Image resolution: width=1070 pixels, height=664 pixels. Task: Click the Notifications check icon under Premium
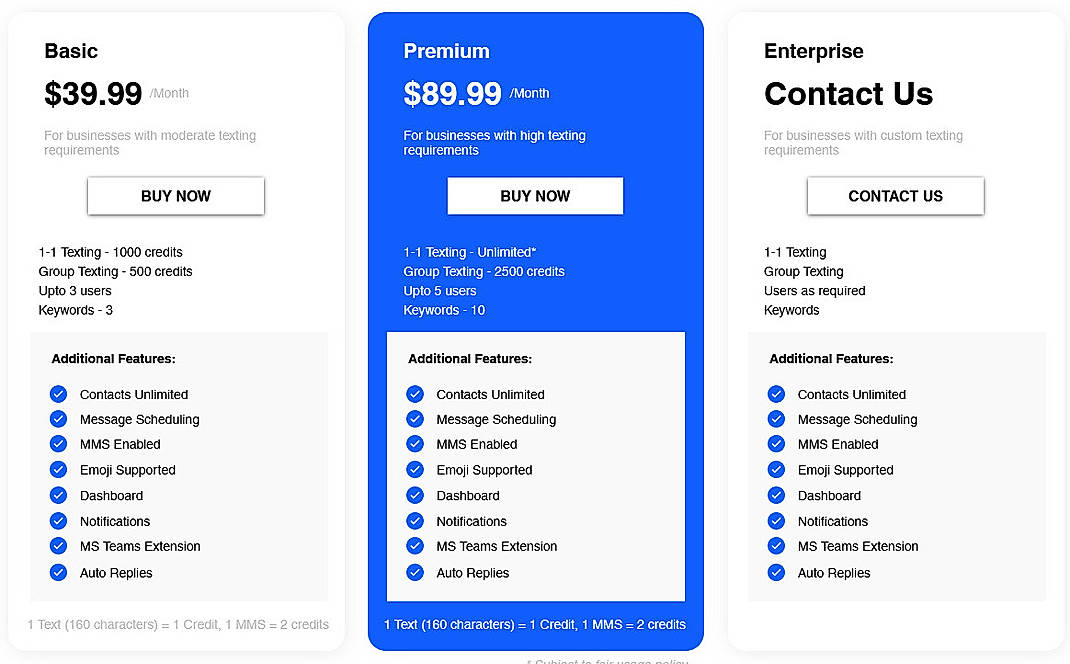click(x=415, y=521)
